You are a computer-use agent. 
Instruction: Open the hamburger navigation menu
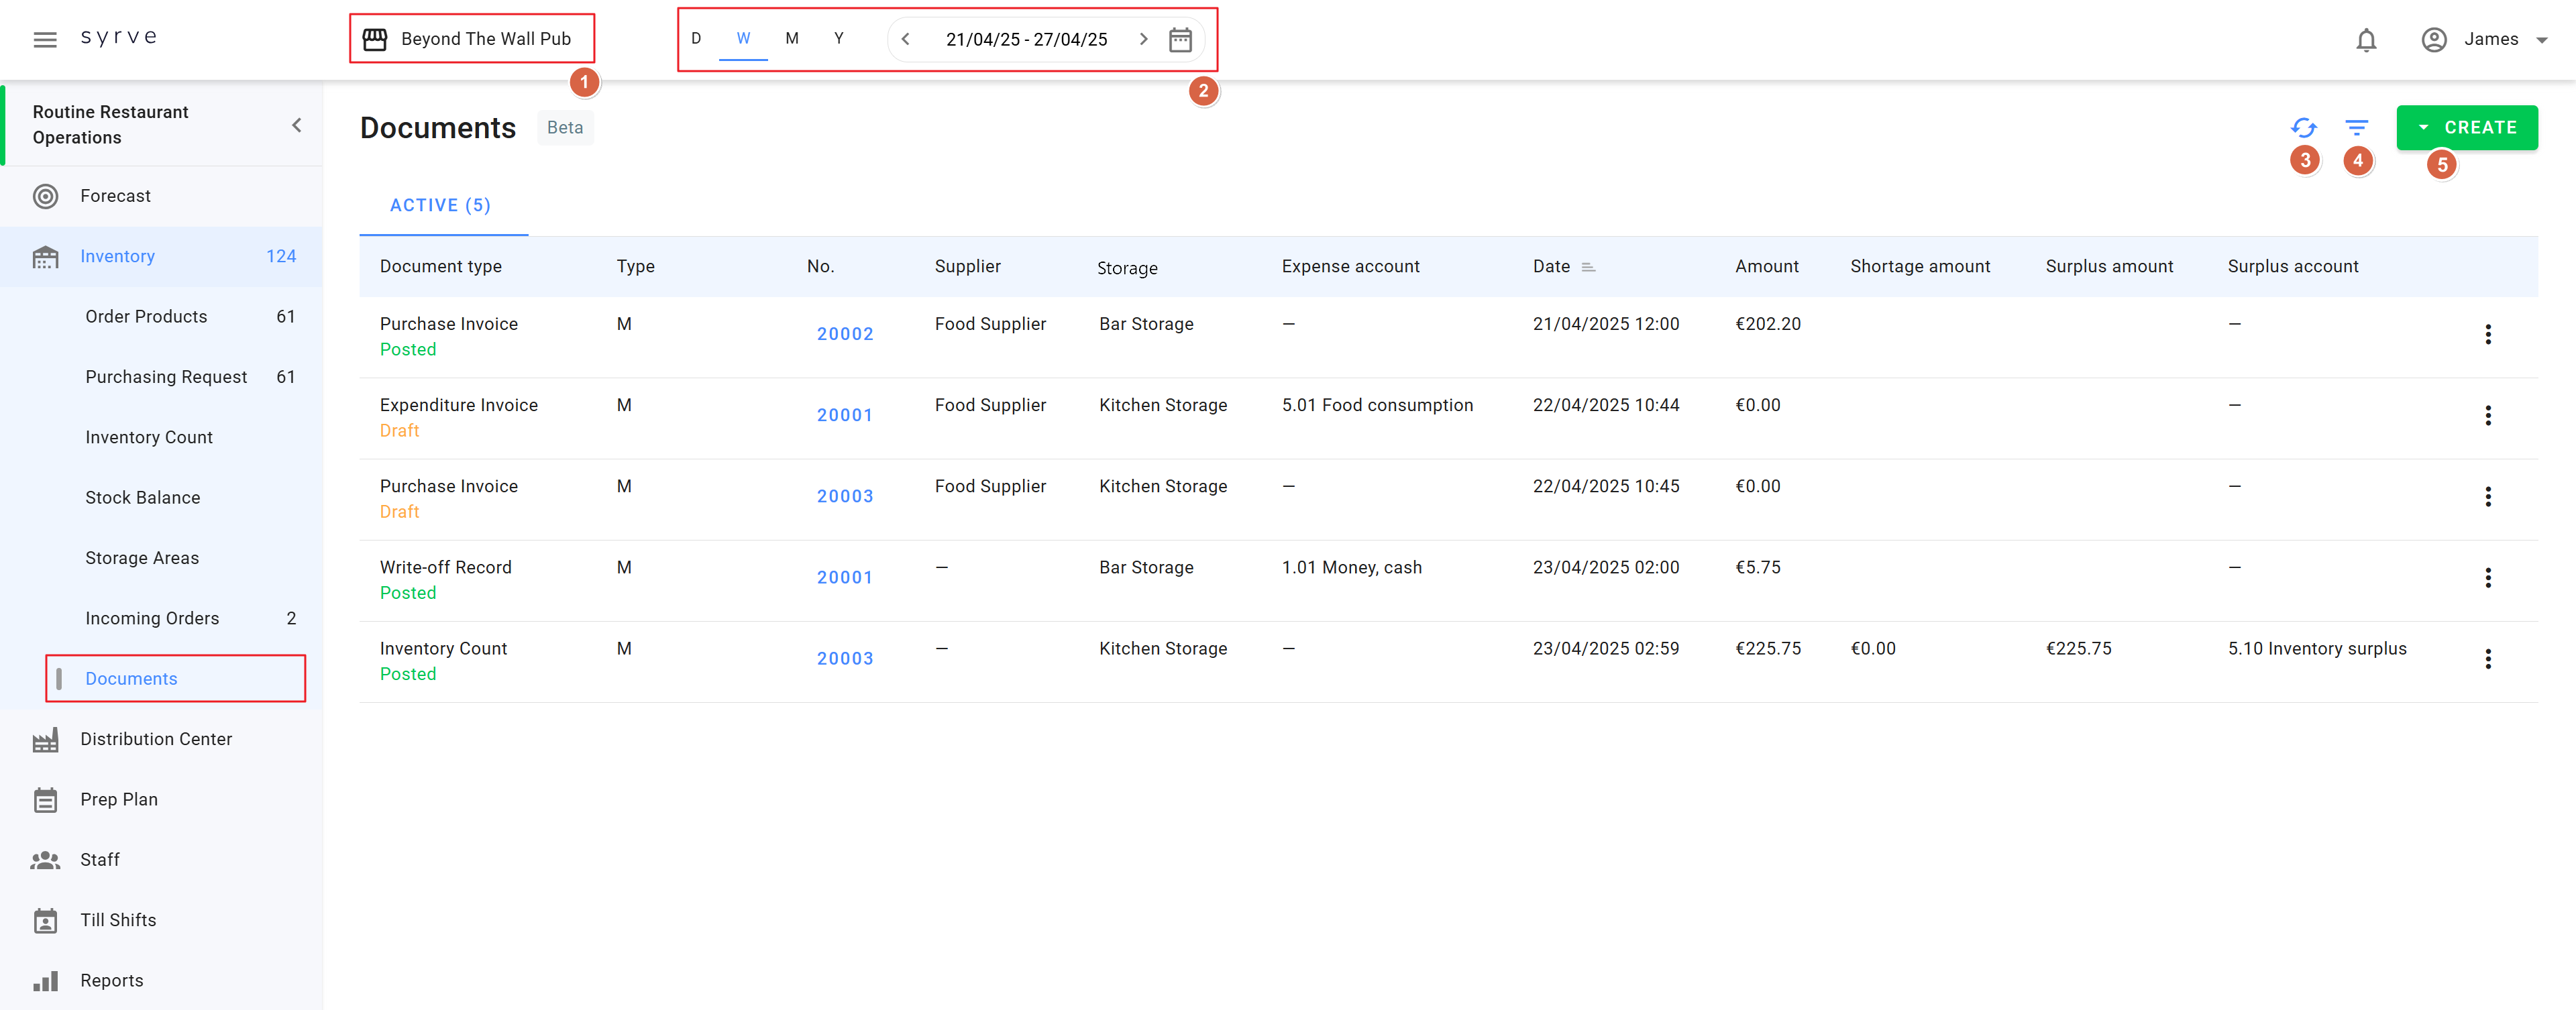[x=45, y=39]
